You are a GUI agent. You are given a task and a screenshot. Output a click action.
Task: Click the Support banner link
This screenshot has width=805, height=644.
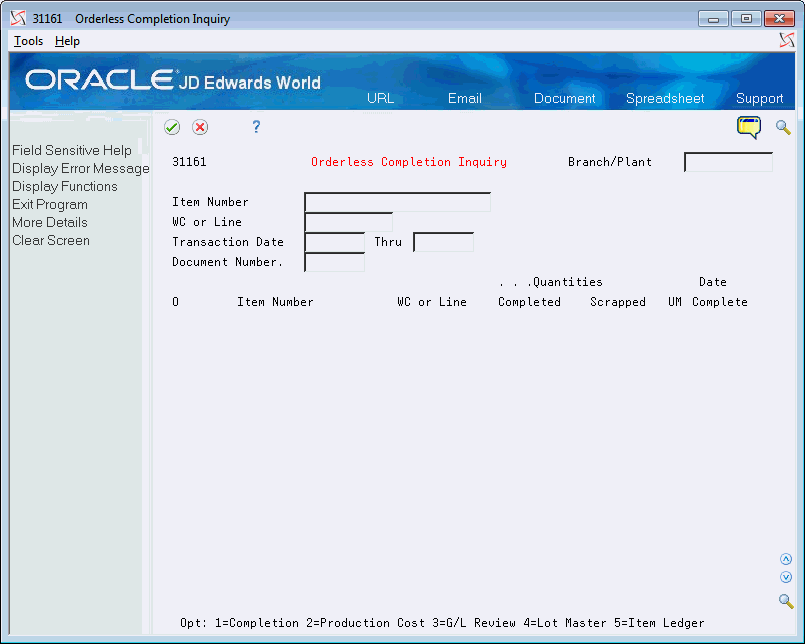tap(759, 98)
